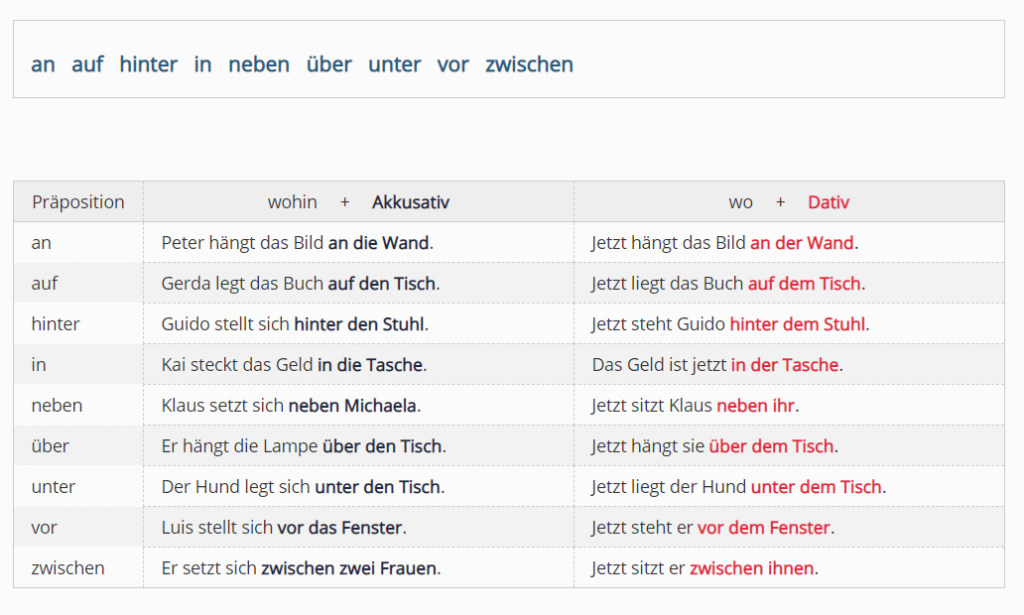Click 'Das Geld ist jetzt in der Tasche'
This screenshot has width=1024, height=615.
[718, 364]
